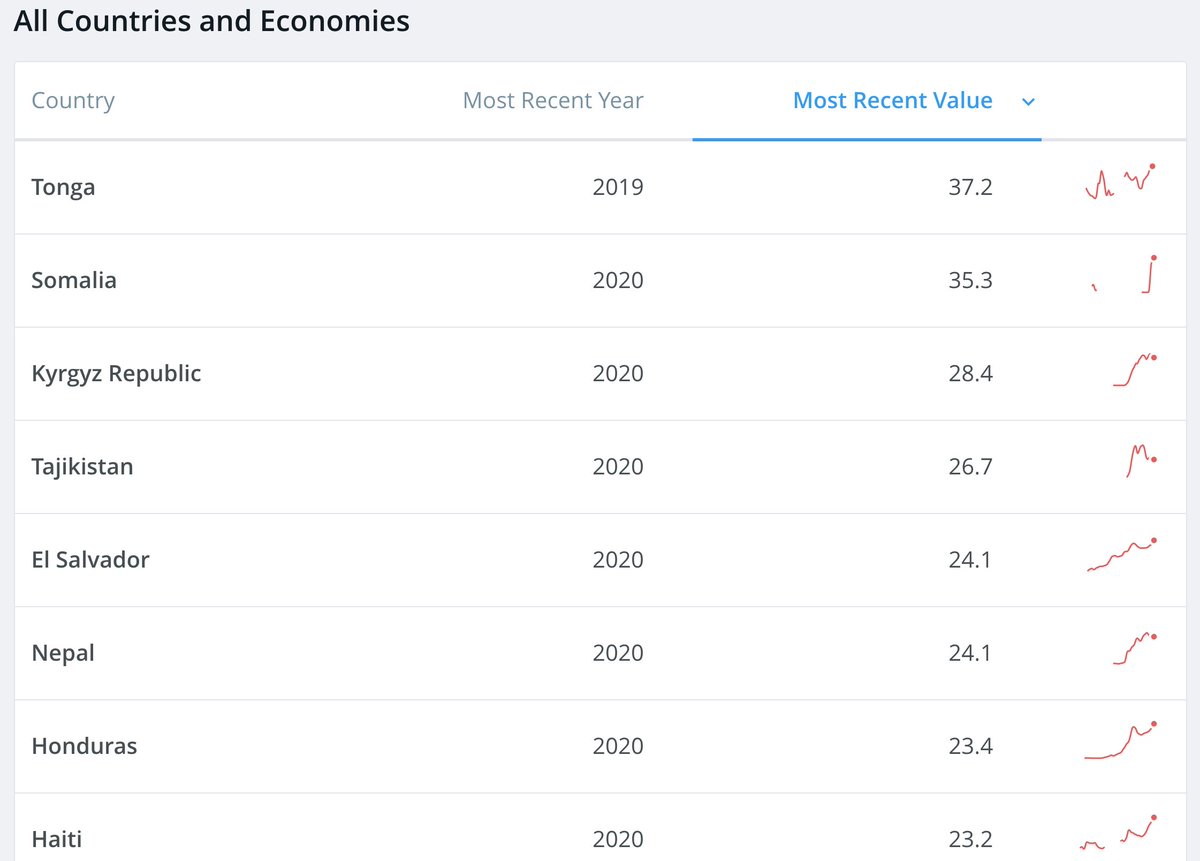Open the Tonga country link

point(63,187)
